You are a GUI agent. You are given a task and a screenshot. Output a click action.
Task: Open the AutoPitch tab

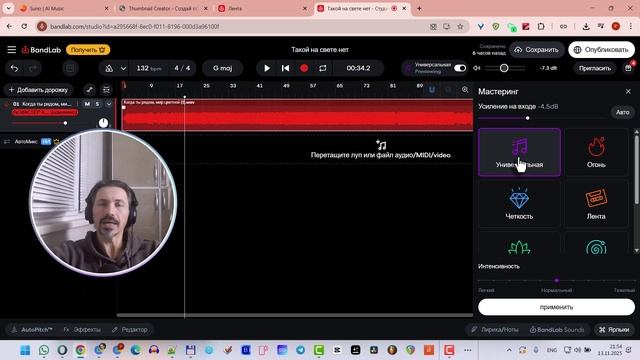(32, 329)
